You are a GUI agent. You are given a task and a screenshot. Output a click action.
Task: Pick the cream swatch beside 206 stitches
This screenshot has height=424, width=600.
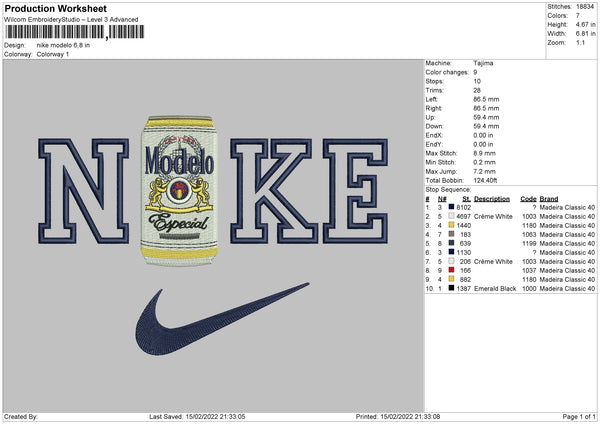(x=451, y=261)
